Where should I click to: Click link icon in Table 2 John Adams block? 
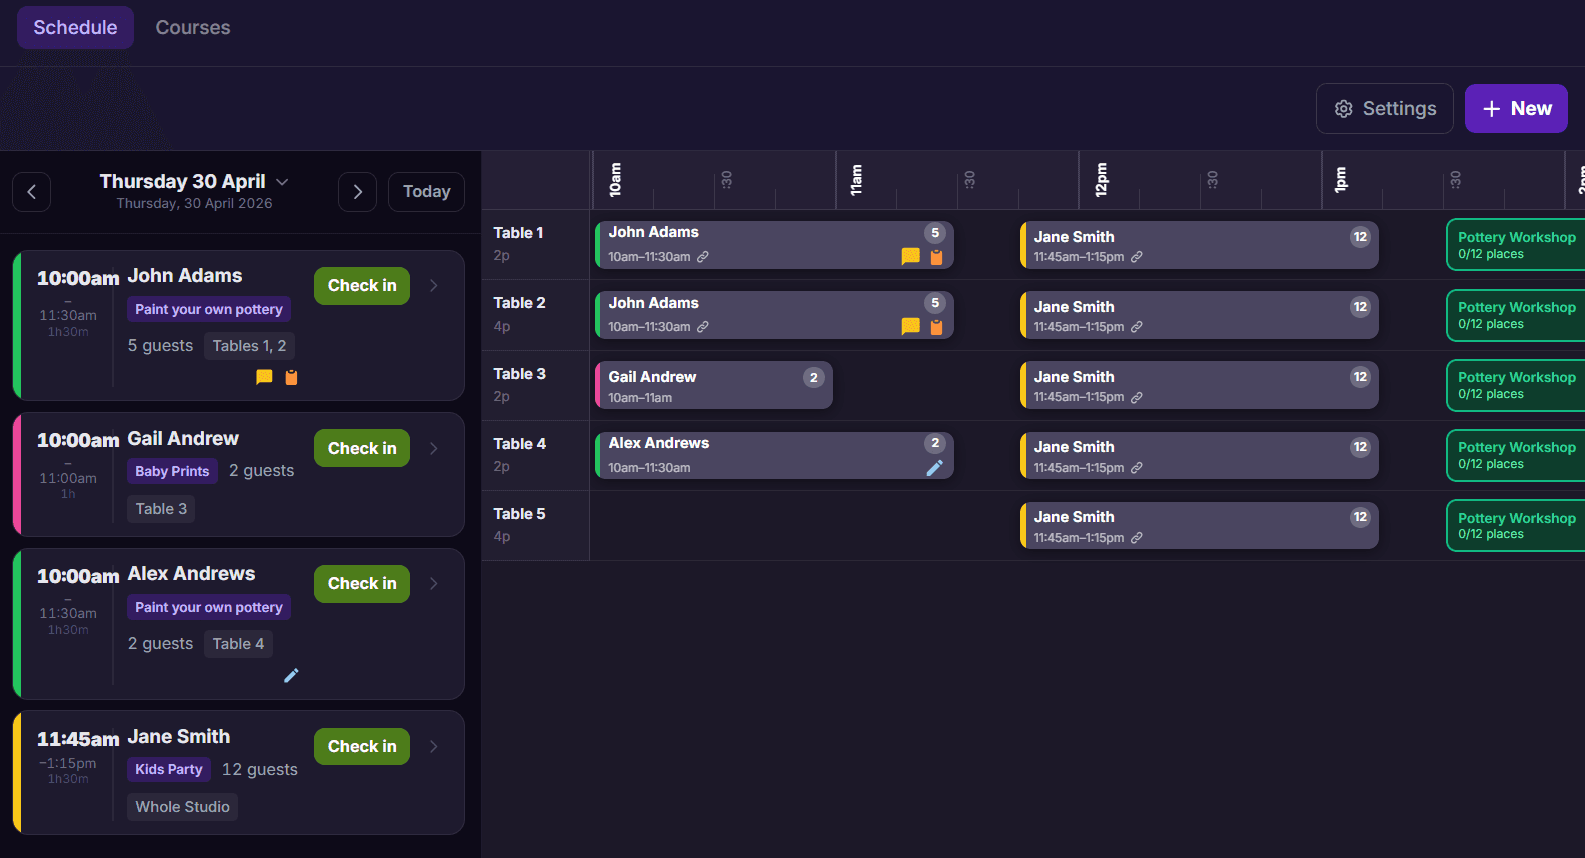tap(703, 327)
